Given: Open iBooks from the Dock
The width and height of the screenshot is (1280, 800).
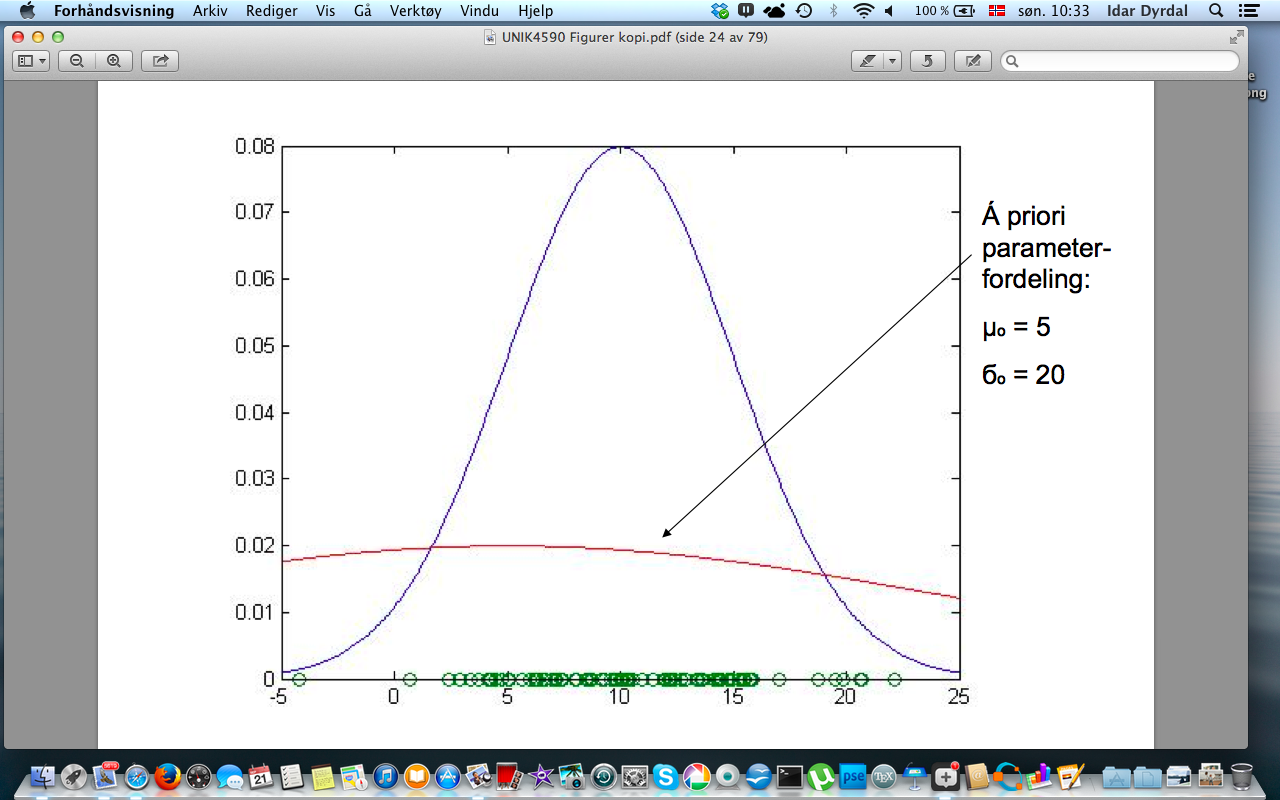Looking at the screenshot, I should 416,776.
